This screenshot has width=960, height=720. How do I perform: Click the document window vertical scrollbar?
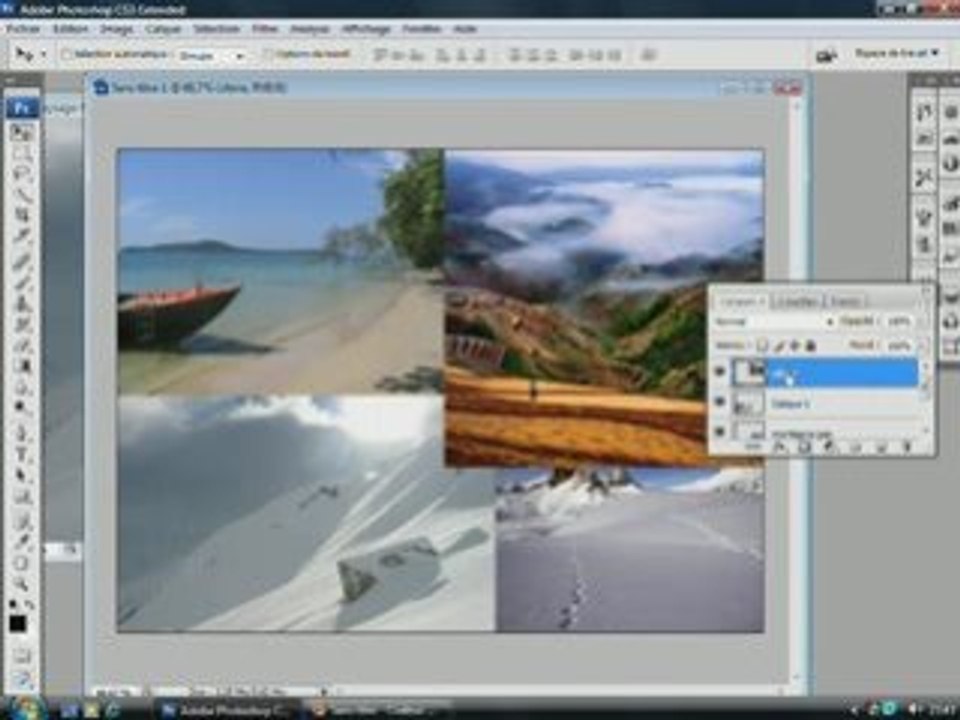(796, 392)
